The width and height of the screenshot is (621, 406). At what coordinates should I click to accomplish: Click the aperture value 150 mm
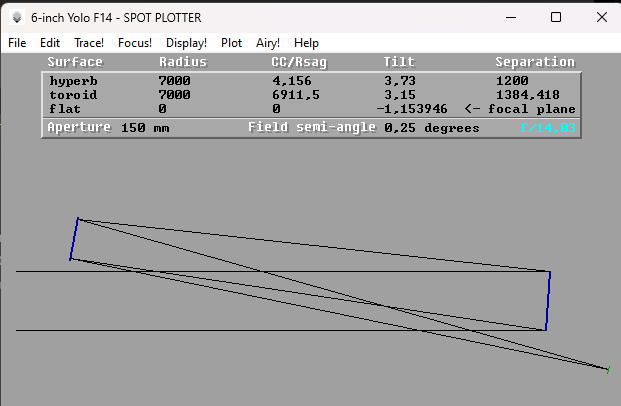145,128
